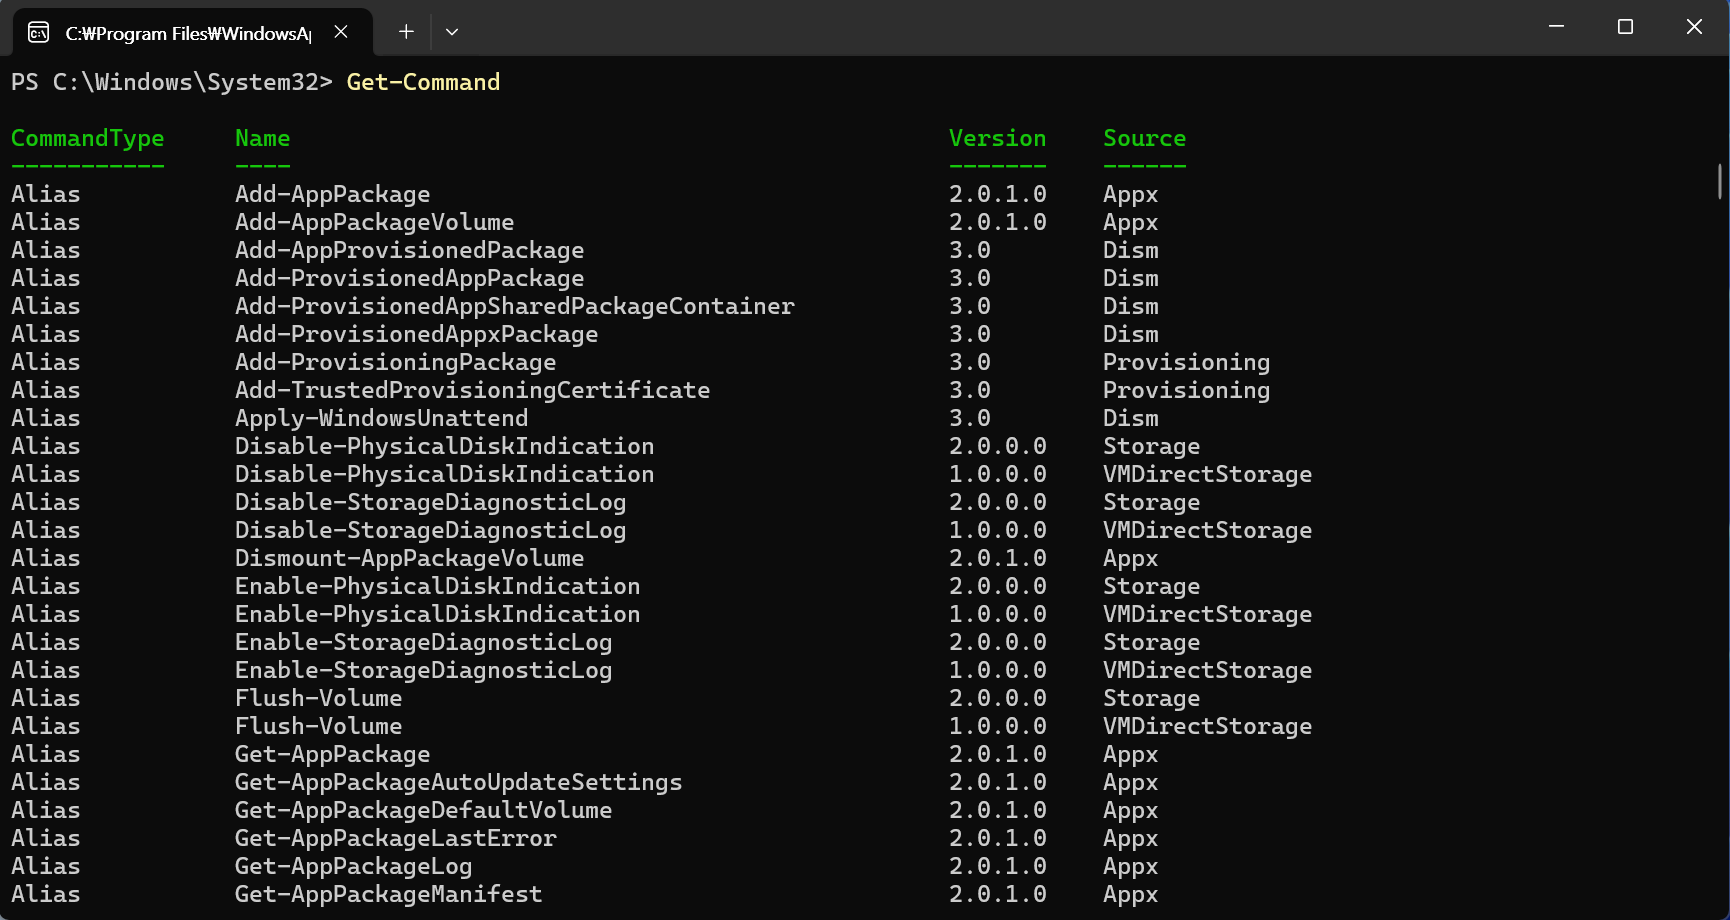Select the C:\Program Files\WindowsApps tab
Screen dimensions: 1730x920
point(193,32)
